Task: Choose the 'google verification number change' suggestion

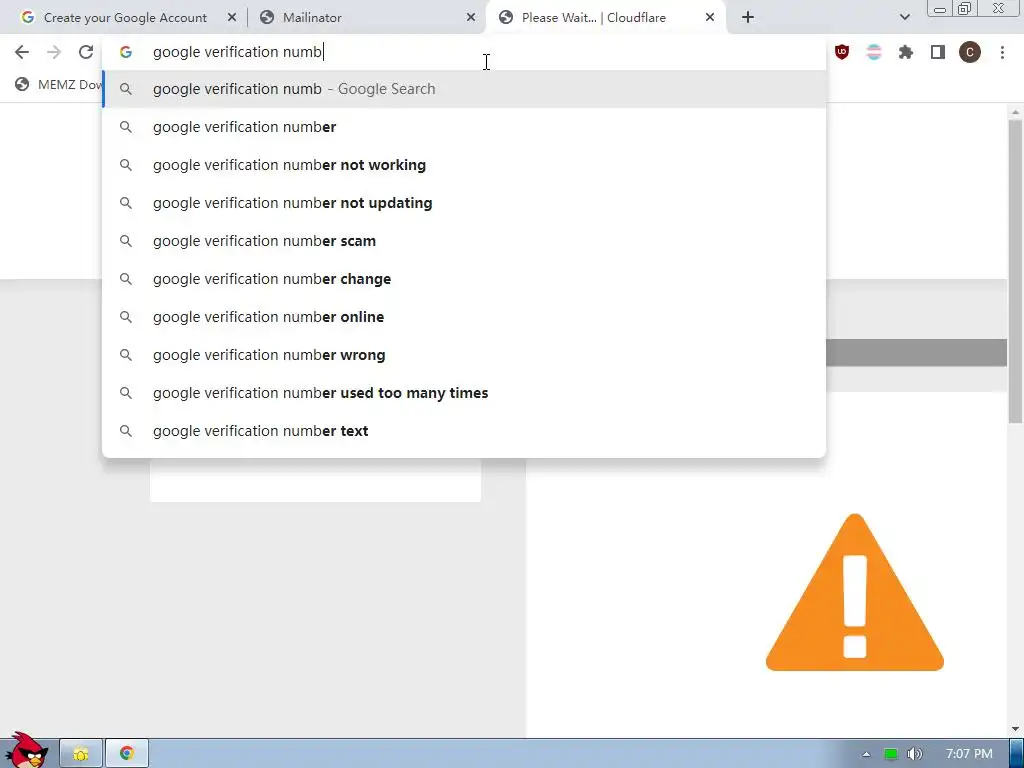Action: (x=464, y=279)
